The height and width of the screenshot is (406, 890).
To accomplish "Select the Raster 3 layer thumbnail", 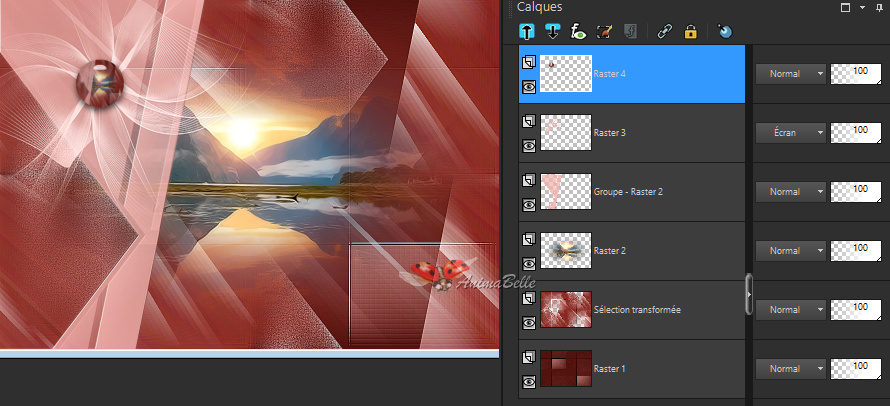I will click(566, 133).
